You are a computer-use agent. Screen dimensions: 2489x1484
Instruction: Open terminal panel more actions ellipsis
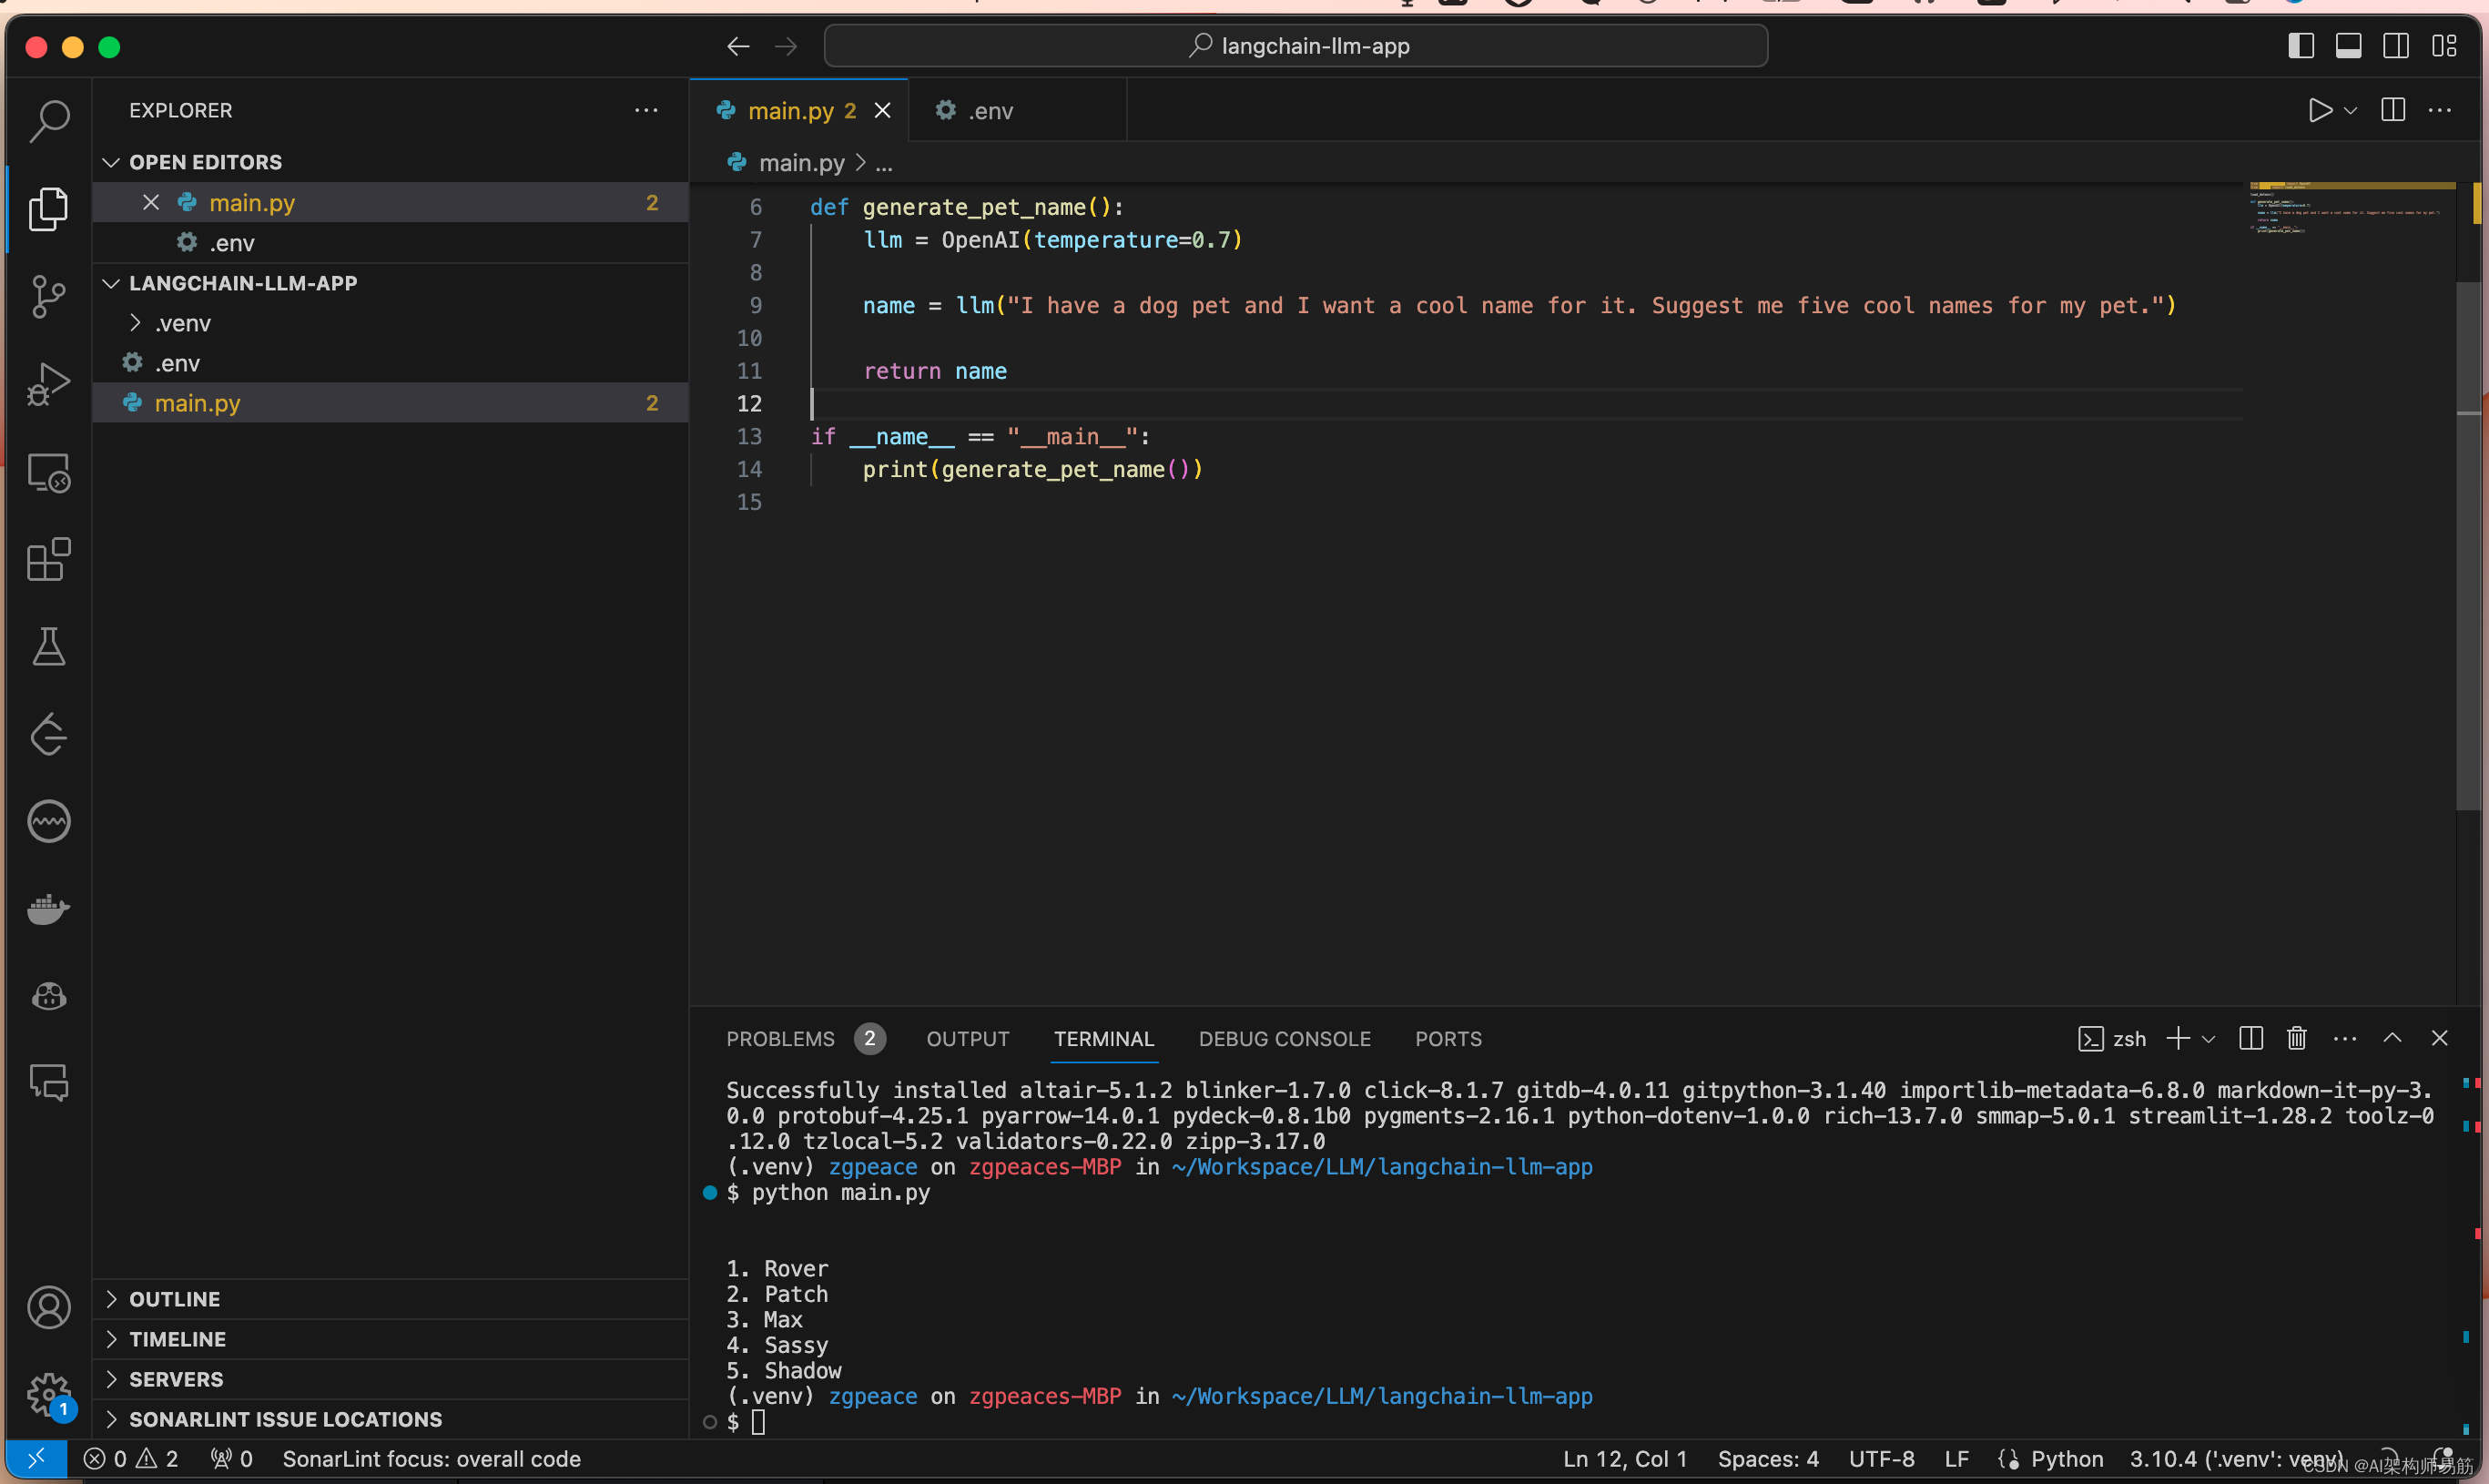click(2345, 1038)
